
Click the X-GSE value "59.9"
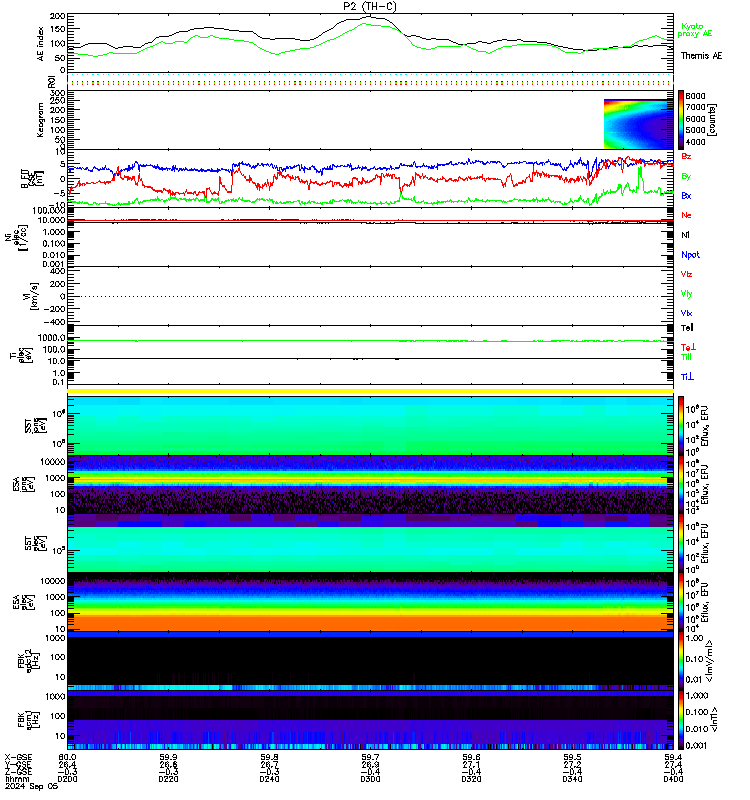[x=168, y=757]
